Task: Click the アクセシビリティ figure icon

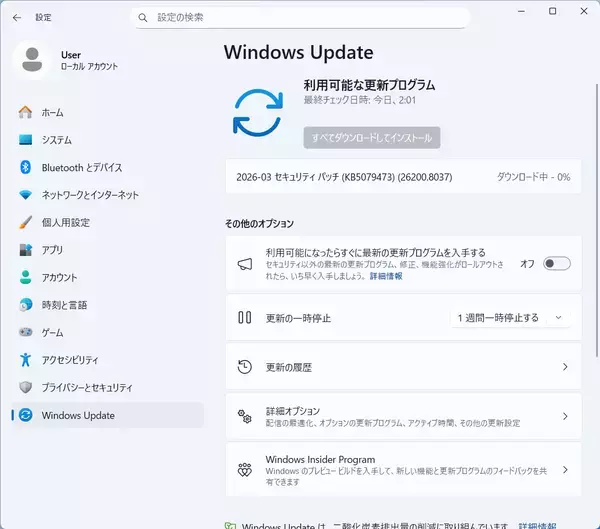Action: (x=25, y=359)
